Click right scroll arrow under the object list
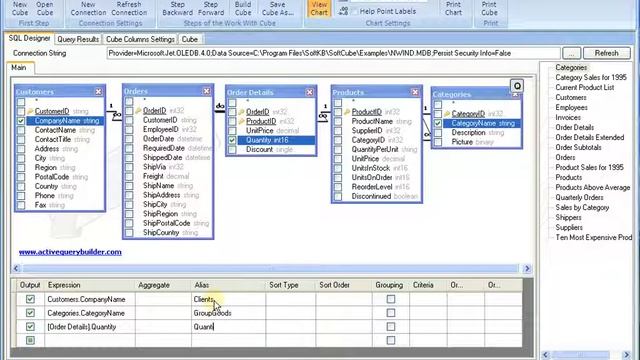640x360 pixels. [x=627, y=355]
